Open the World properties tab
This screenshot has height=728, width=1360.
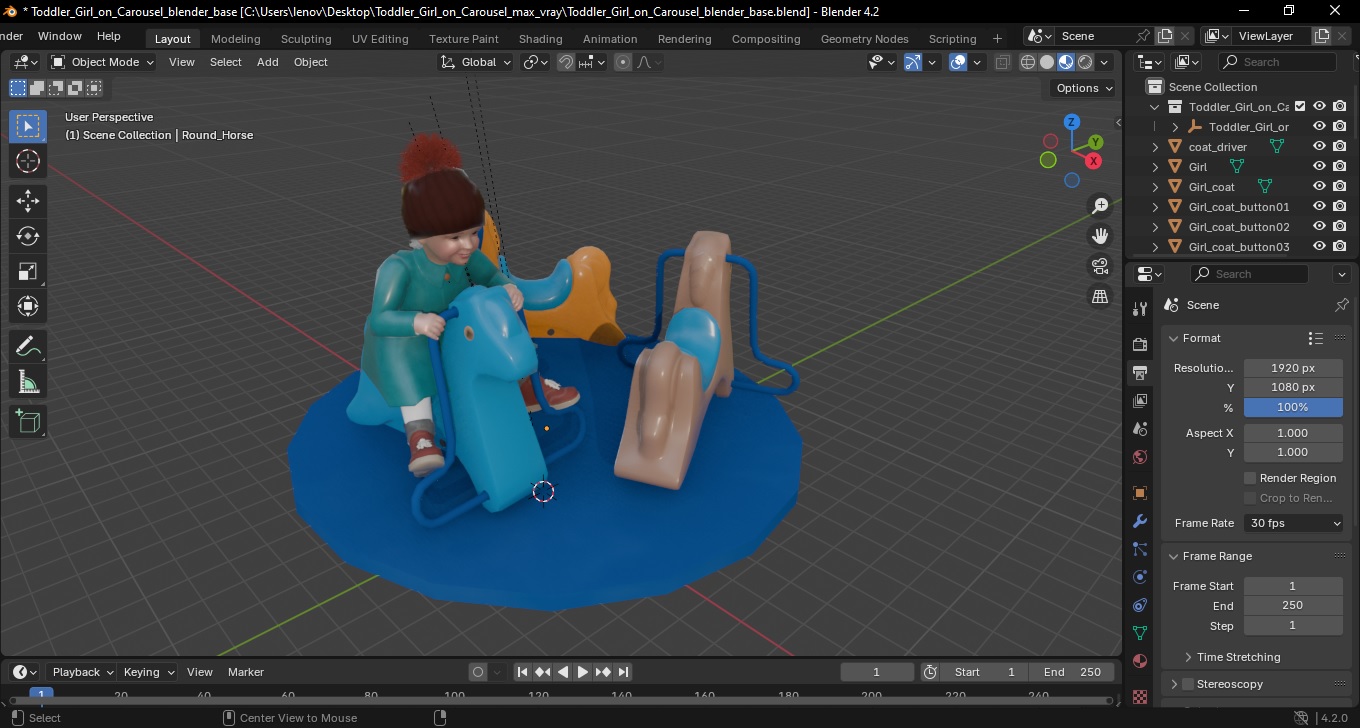pyautogui.click(x=1139, y=457)
